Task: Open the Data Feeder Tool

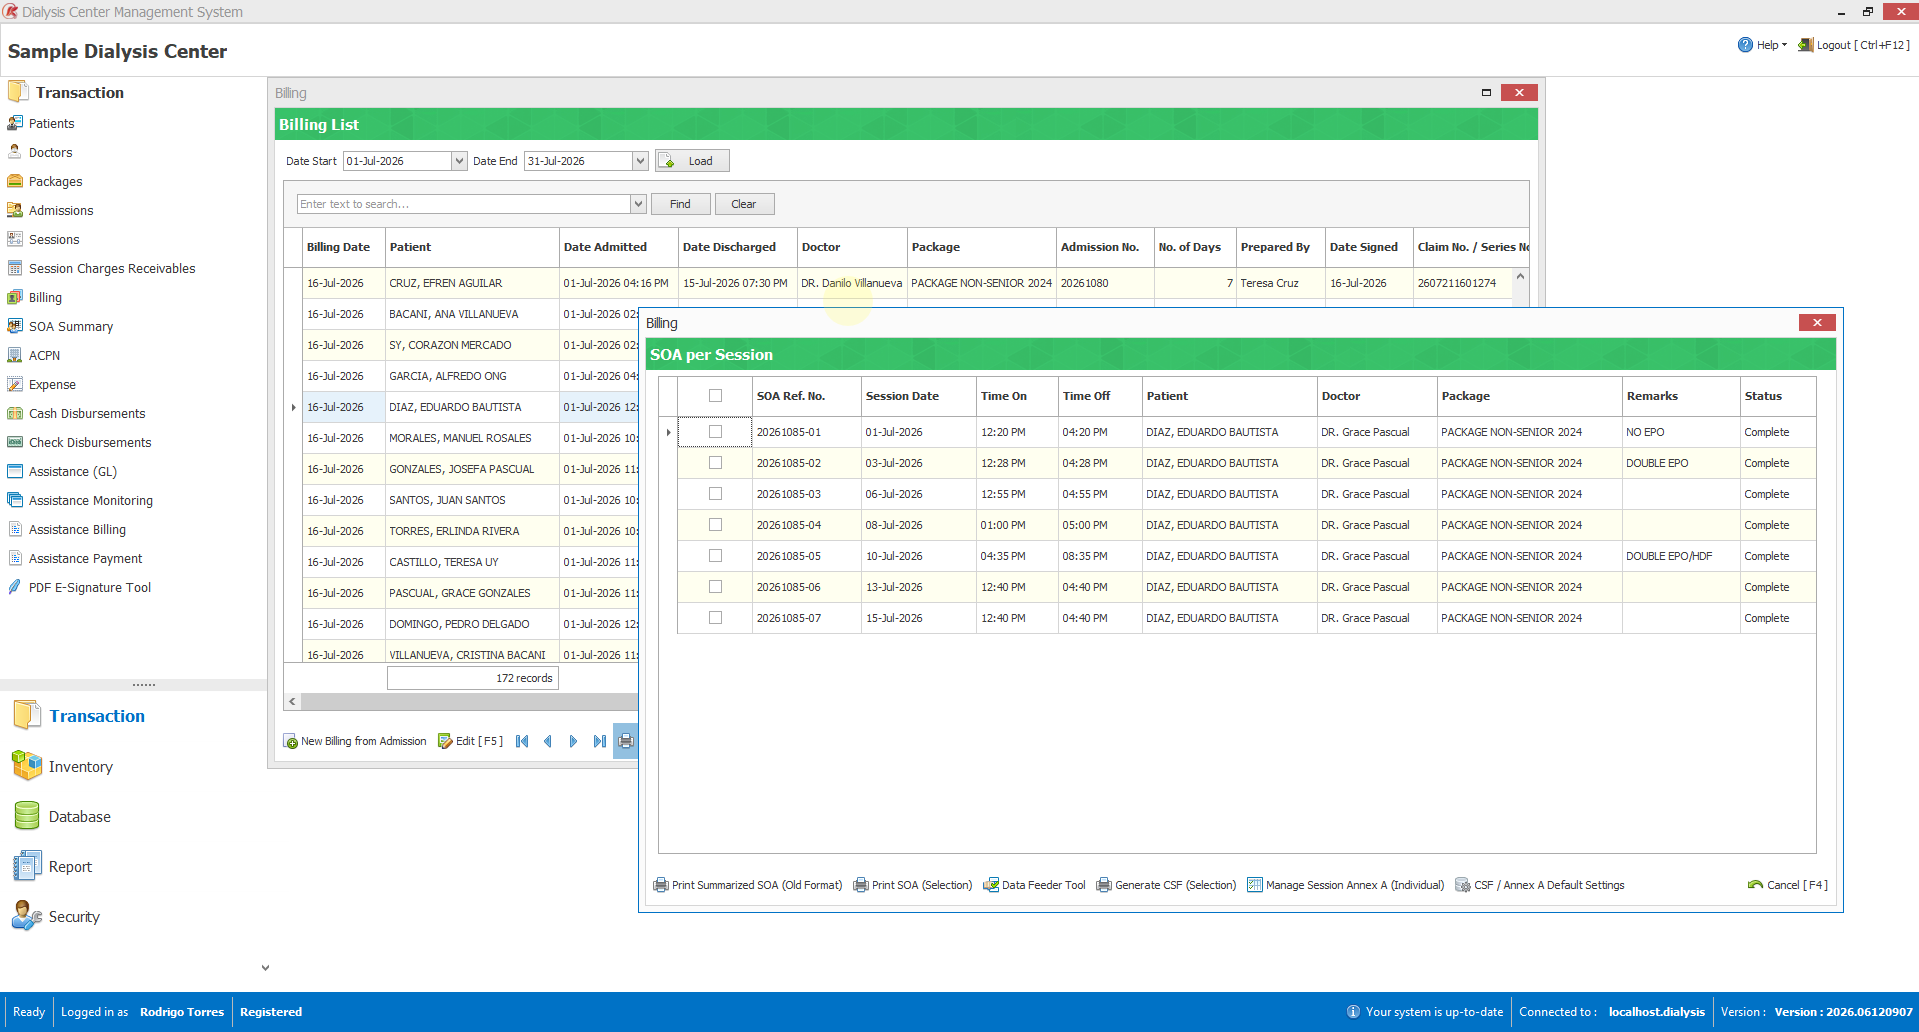Action: pos(1035,885)
